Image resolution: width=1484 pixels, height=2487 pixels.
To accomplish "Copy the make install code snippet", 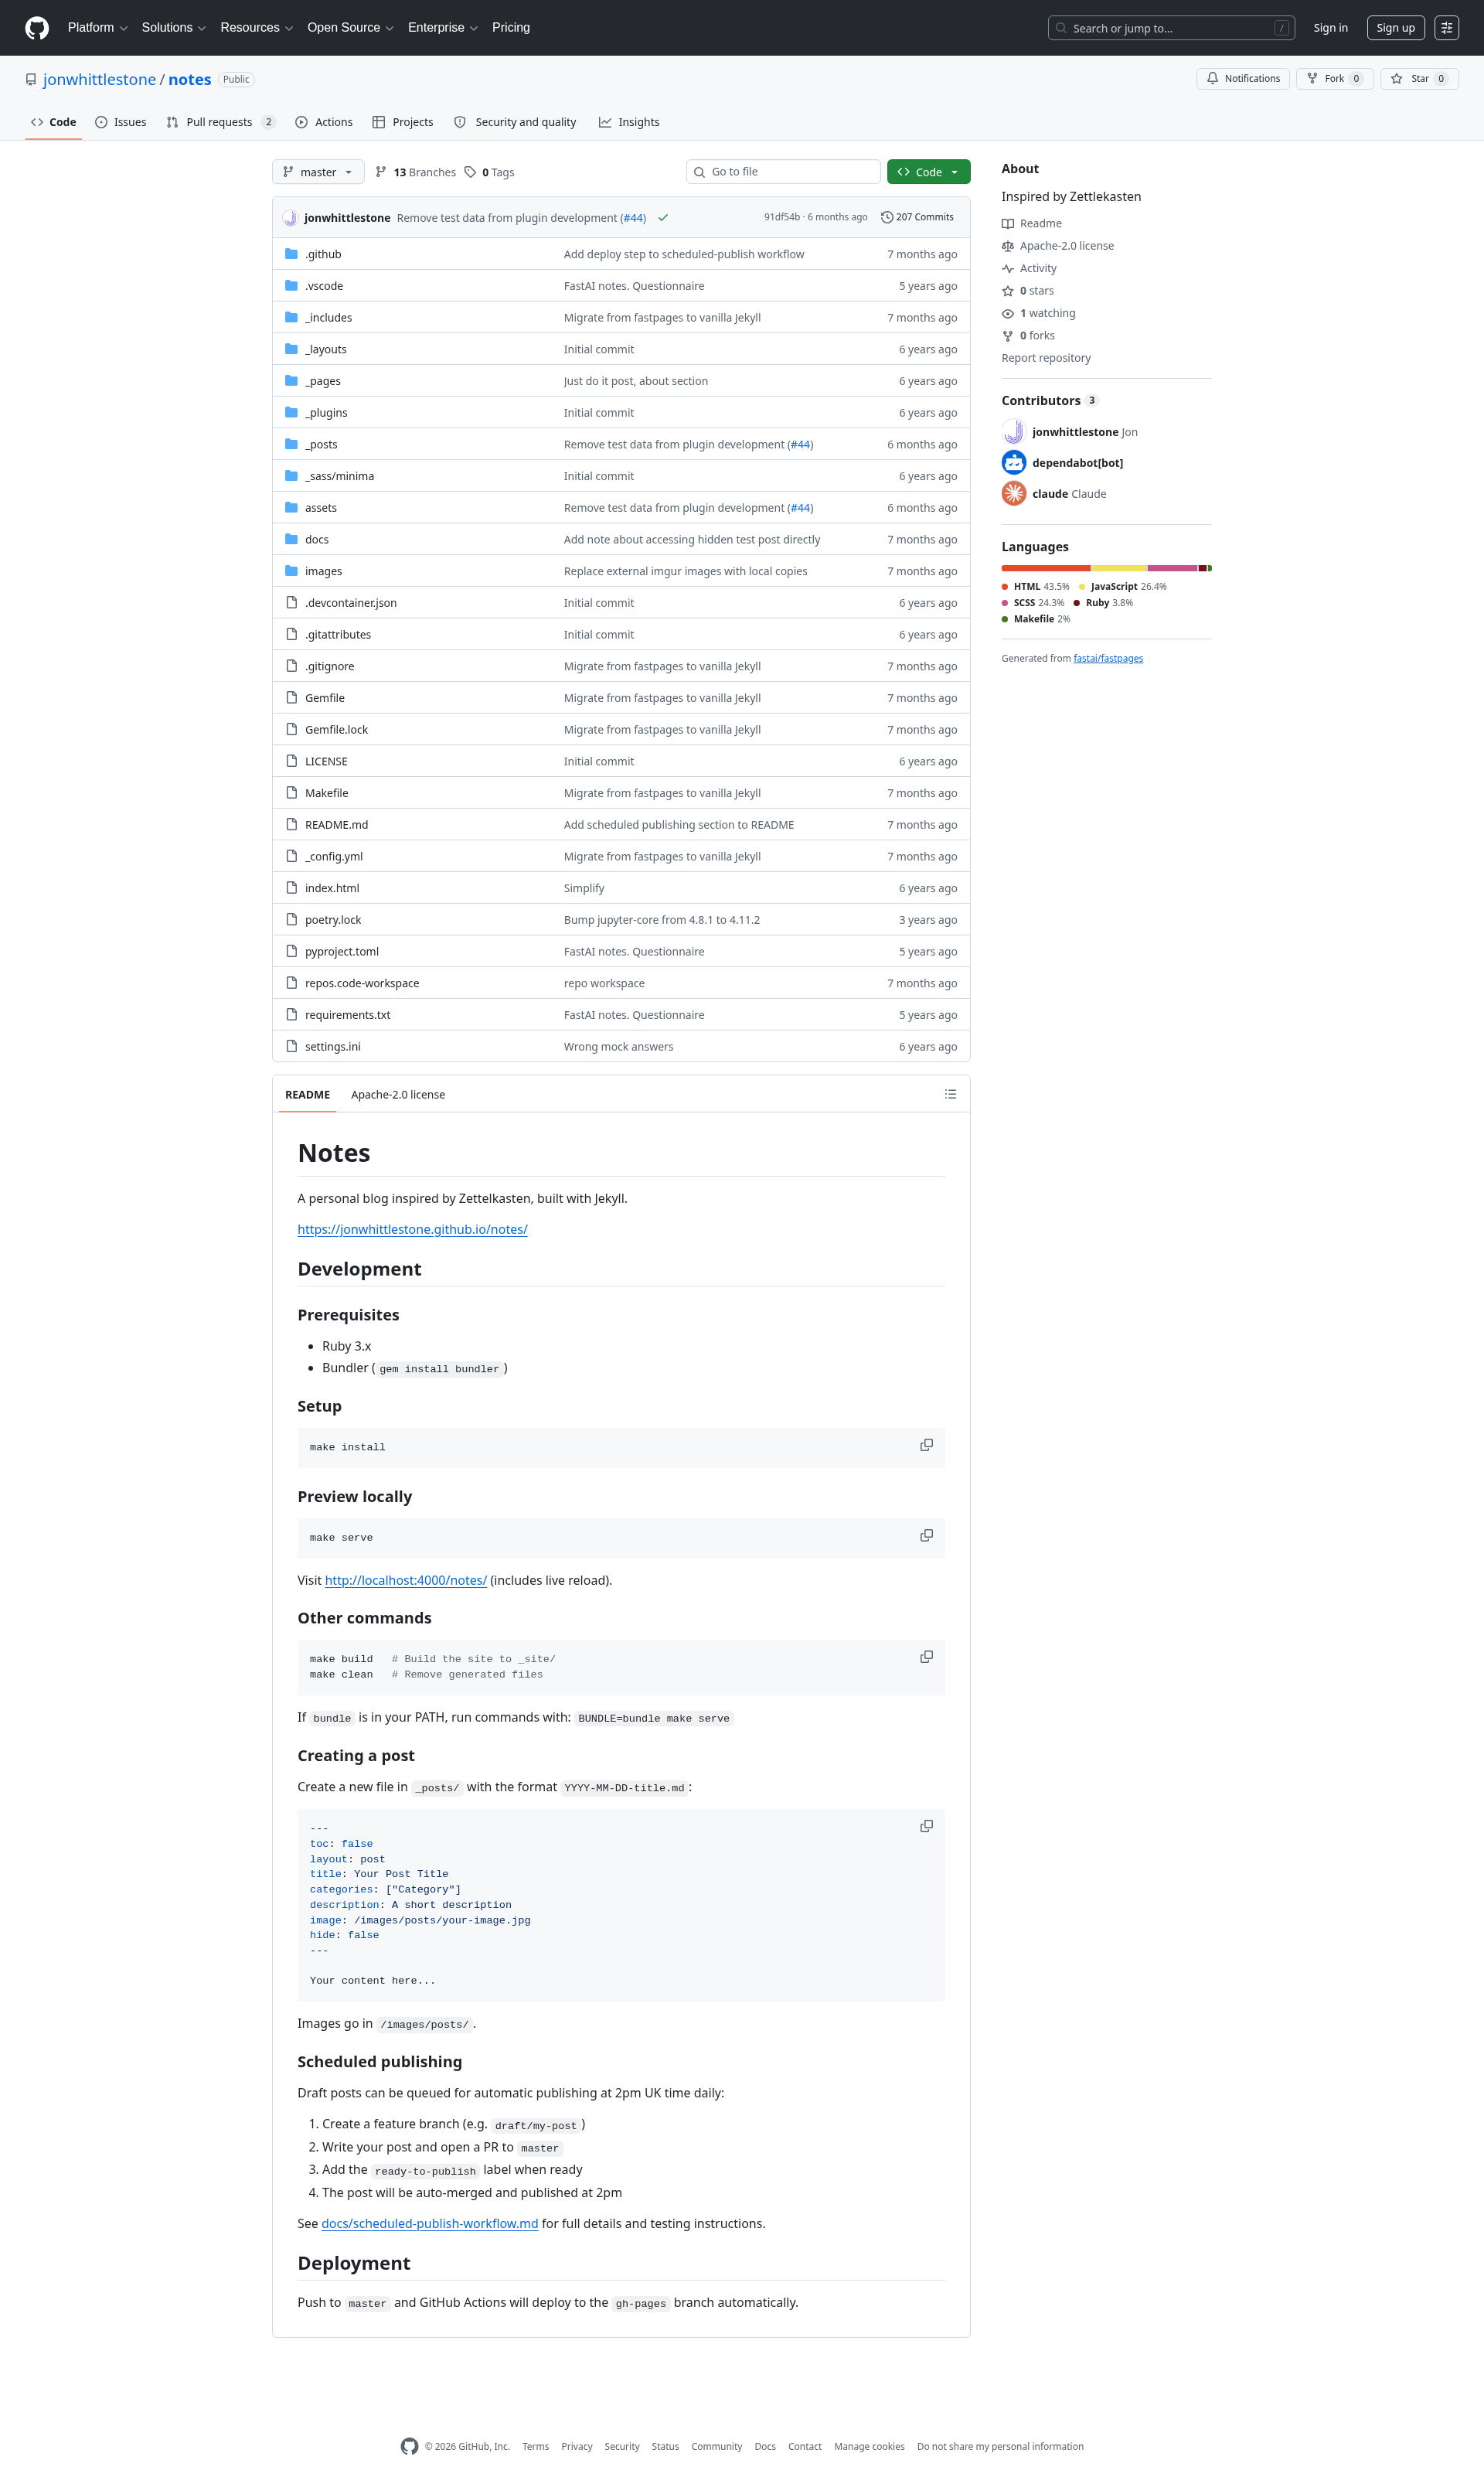I will point(926,1445).
